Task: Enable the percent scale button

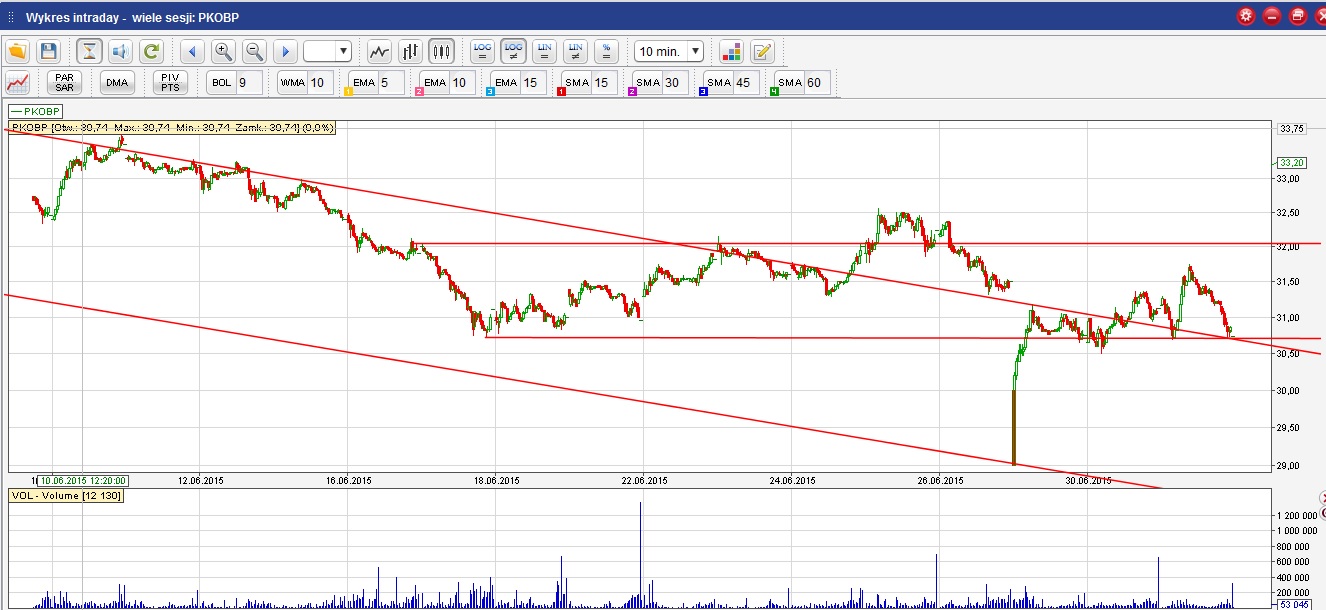Action: (606, 51)
